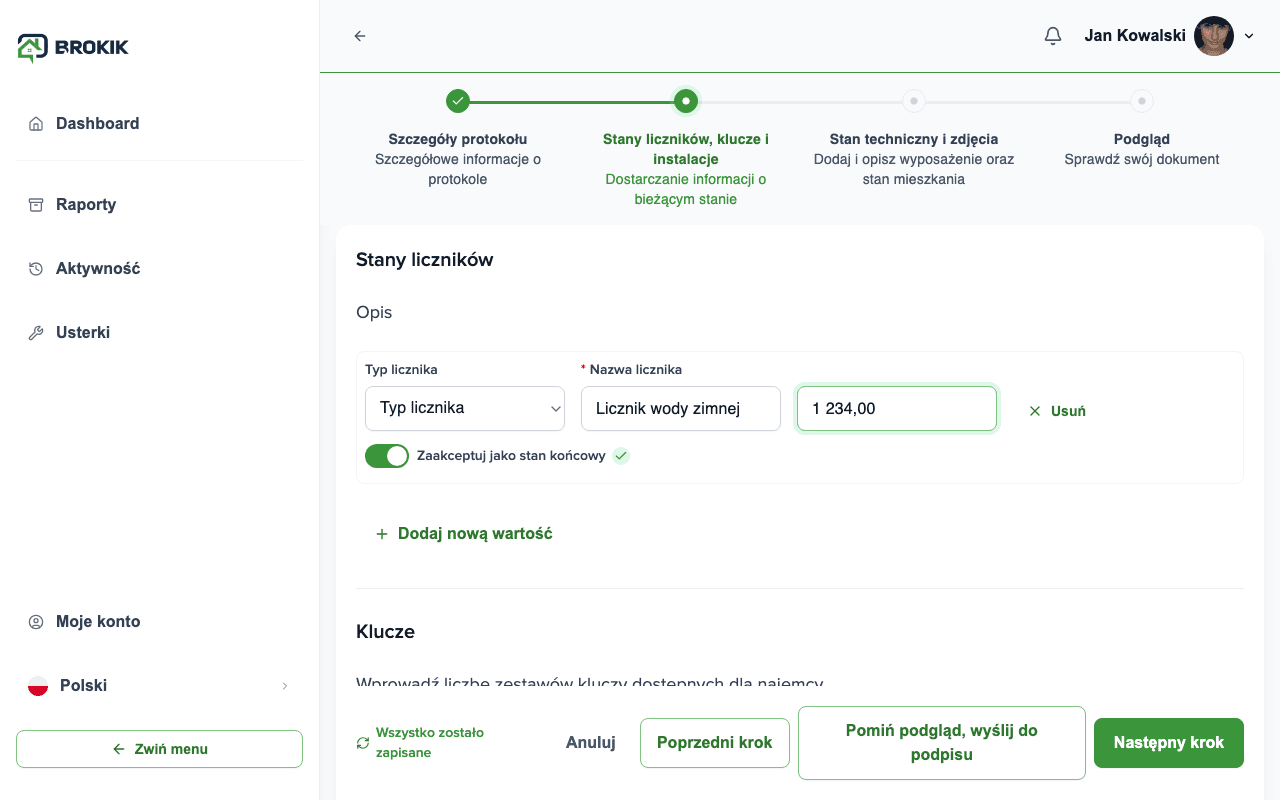Click the Brokik logo
Viewport: 1280px width, 800px height.
click(73, 47)
